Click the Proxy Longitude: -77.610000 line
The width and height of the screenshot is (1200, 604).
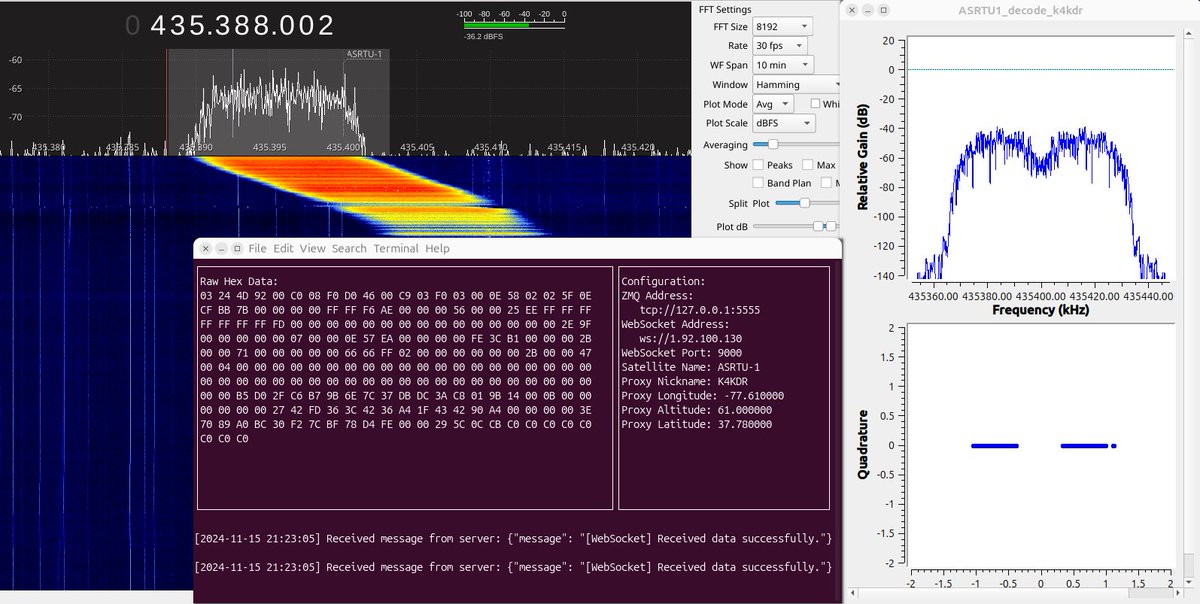point(703,396)
